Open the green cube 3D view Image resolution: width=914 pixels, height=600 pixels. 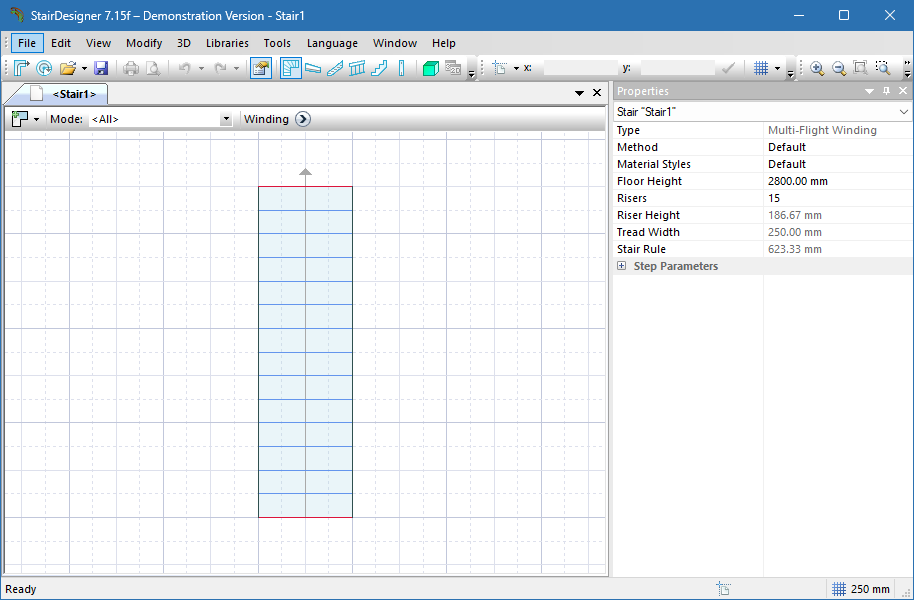tap(431, 68)
